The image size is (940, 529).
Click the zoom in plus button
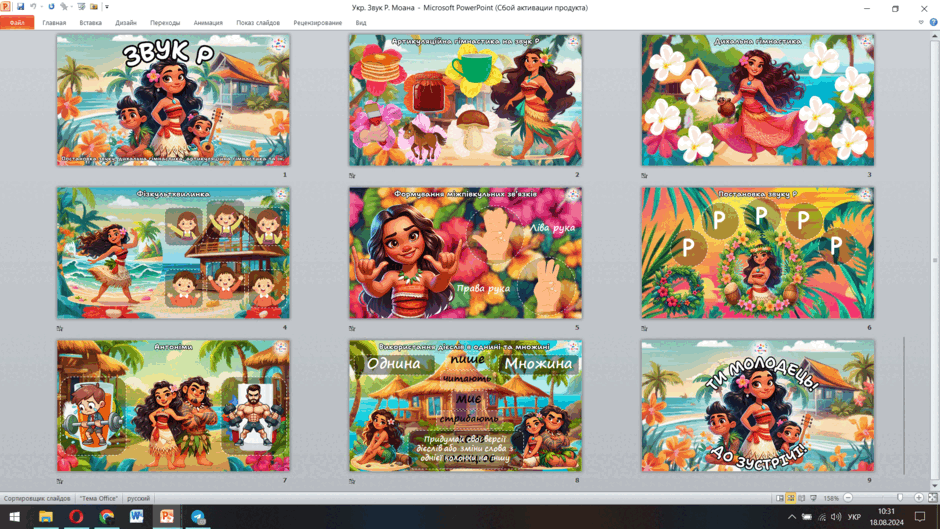pyautogui.click(x=919, y=498)
